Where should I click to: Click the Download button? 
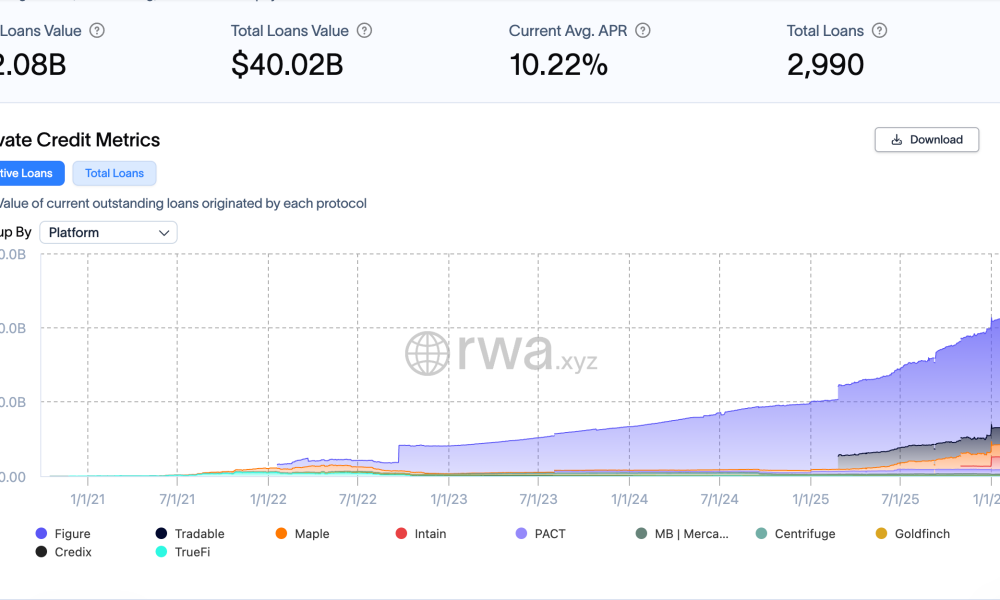tap(926, 139)
